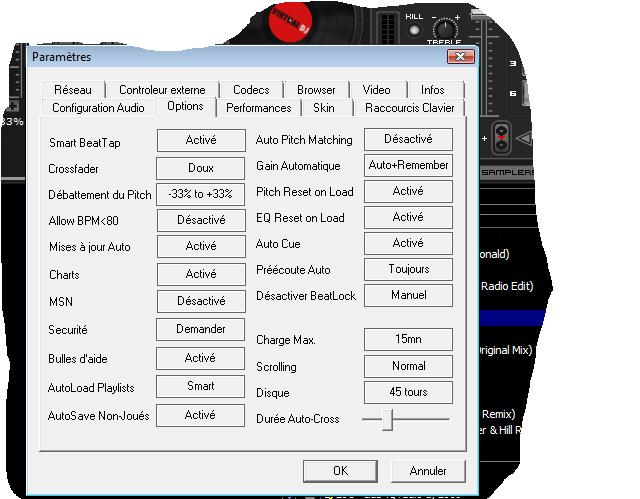The height and width of the screenshot is (499, 640).
Task: Click the treble knob in VirtualDJ
Action: [445, 29]
